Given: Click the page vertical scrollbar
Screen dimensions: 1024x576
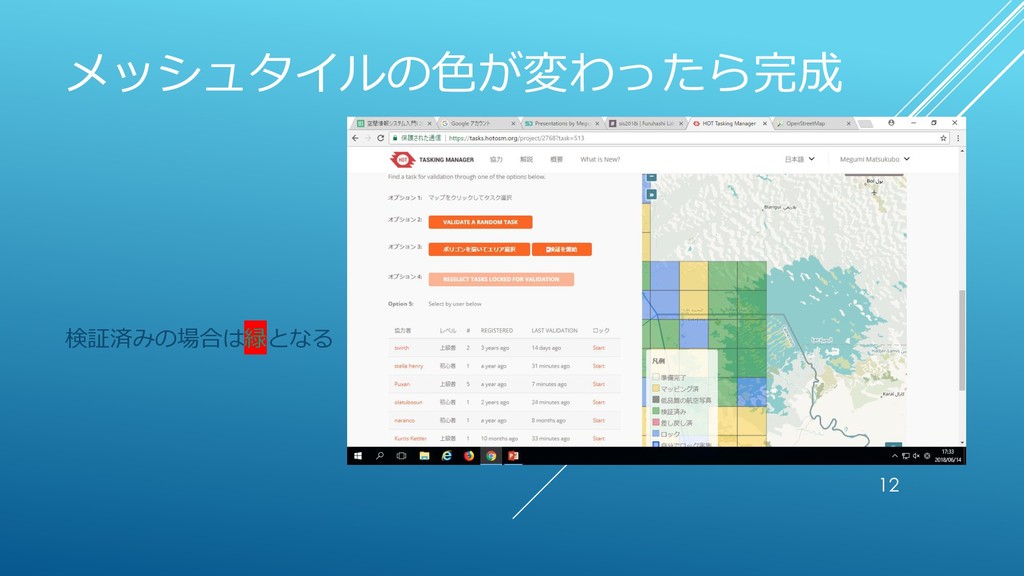Looking at the screenshot, I should point(962,340).
